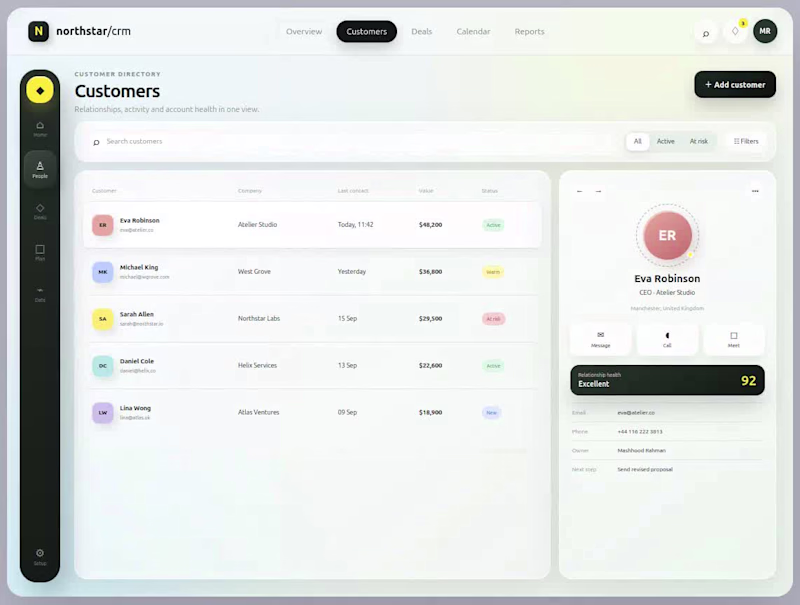This screenshot has width=800, height=605.
Task: Go to Home in the sidebar
Action: (x=40, y=129)
